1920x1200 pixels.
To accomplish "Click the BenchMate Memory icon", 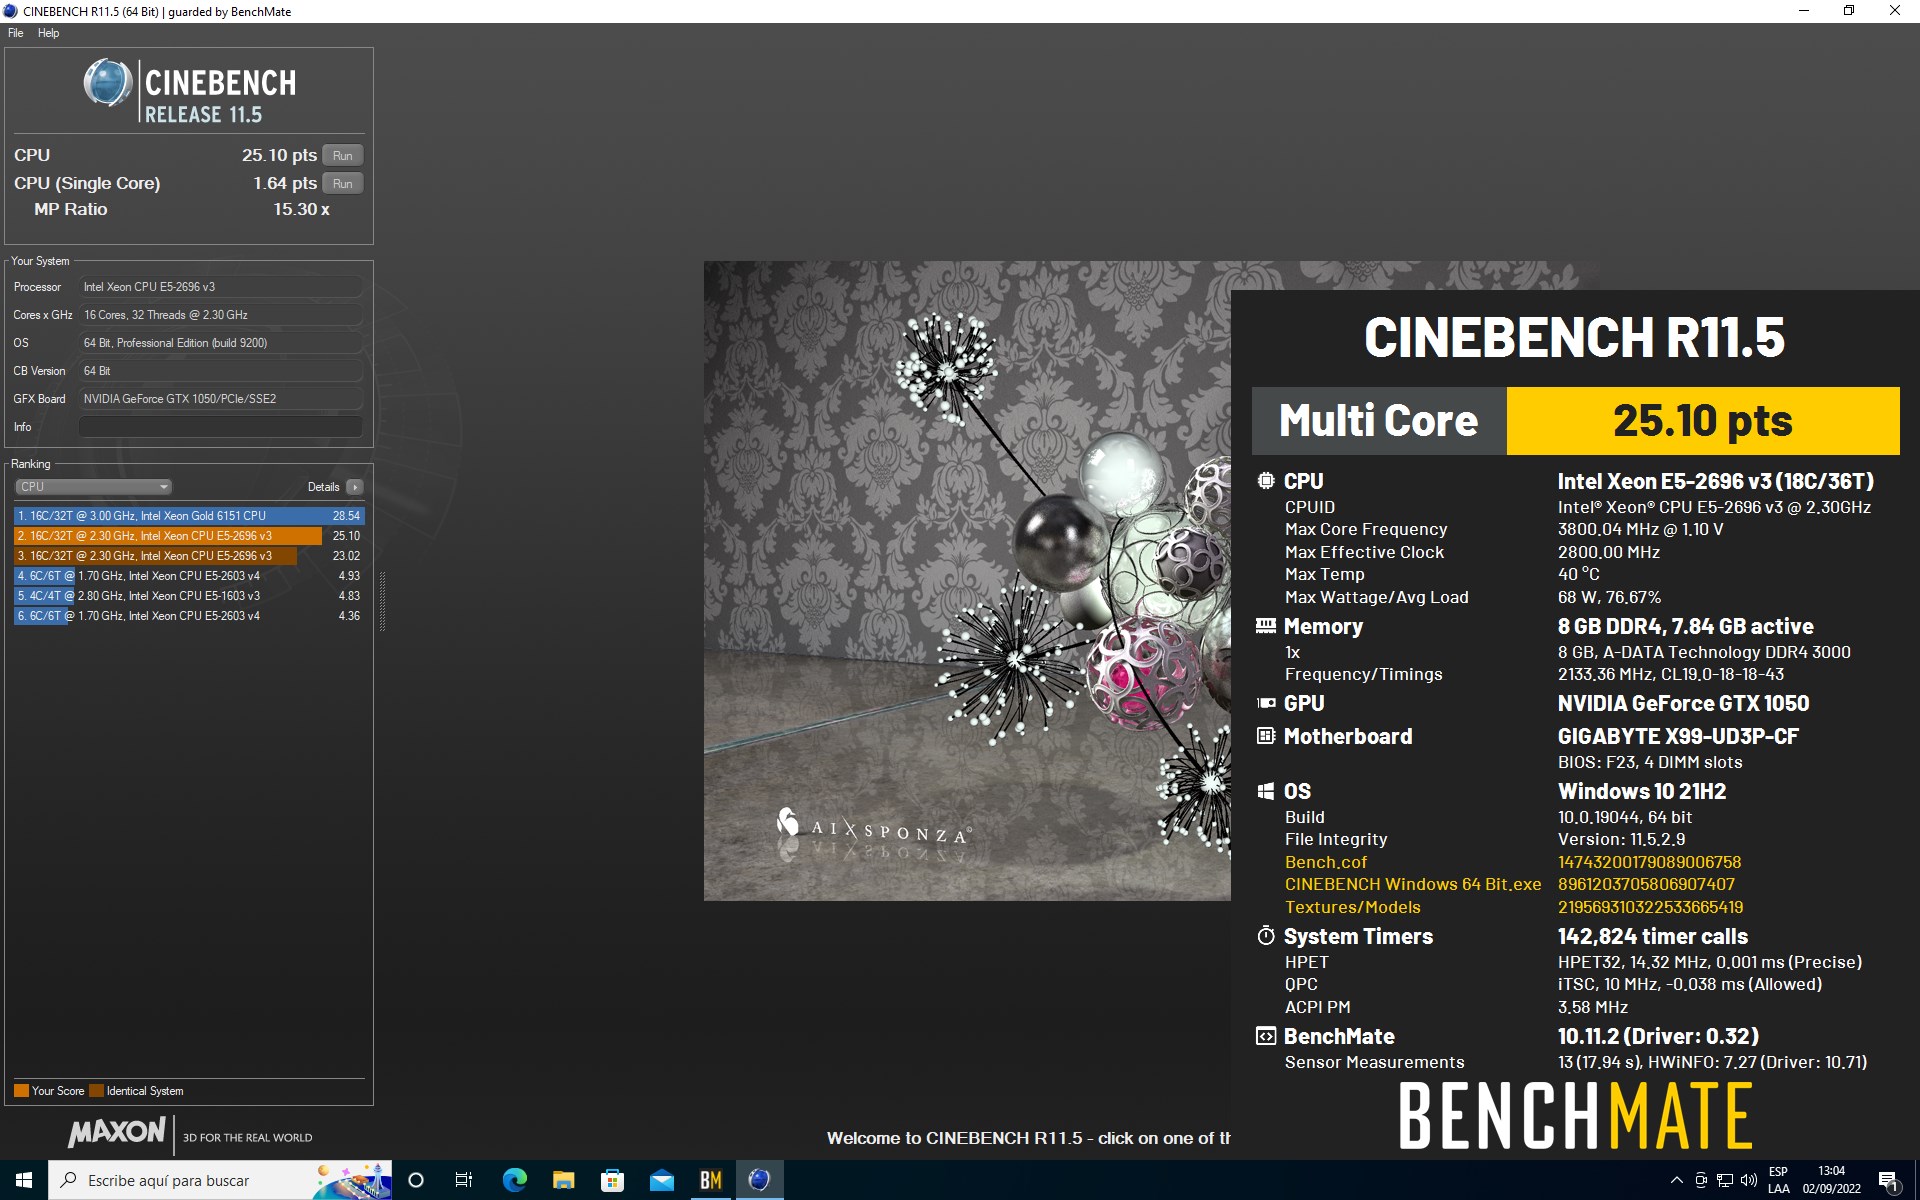I will pos(1266,626).
